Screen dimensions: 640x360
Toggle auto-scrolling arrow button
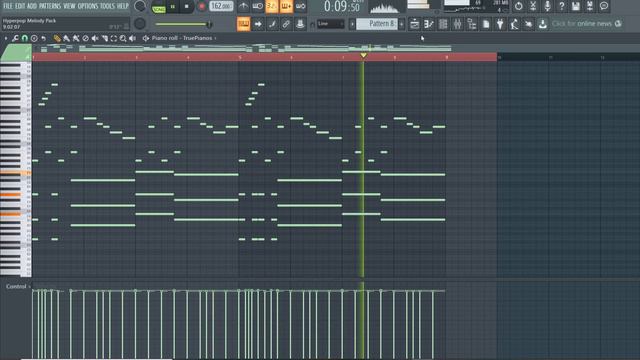pos(258,24)
